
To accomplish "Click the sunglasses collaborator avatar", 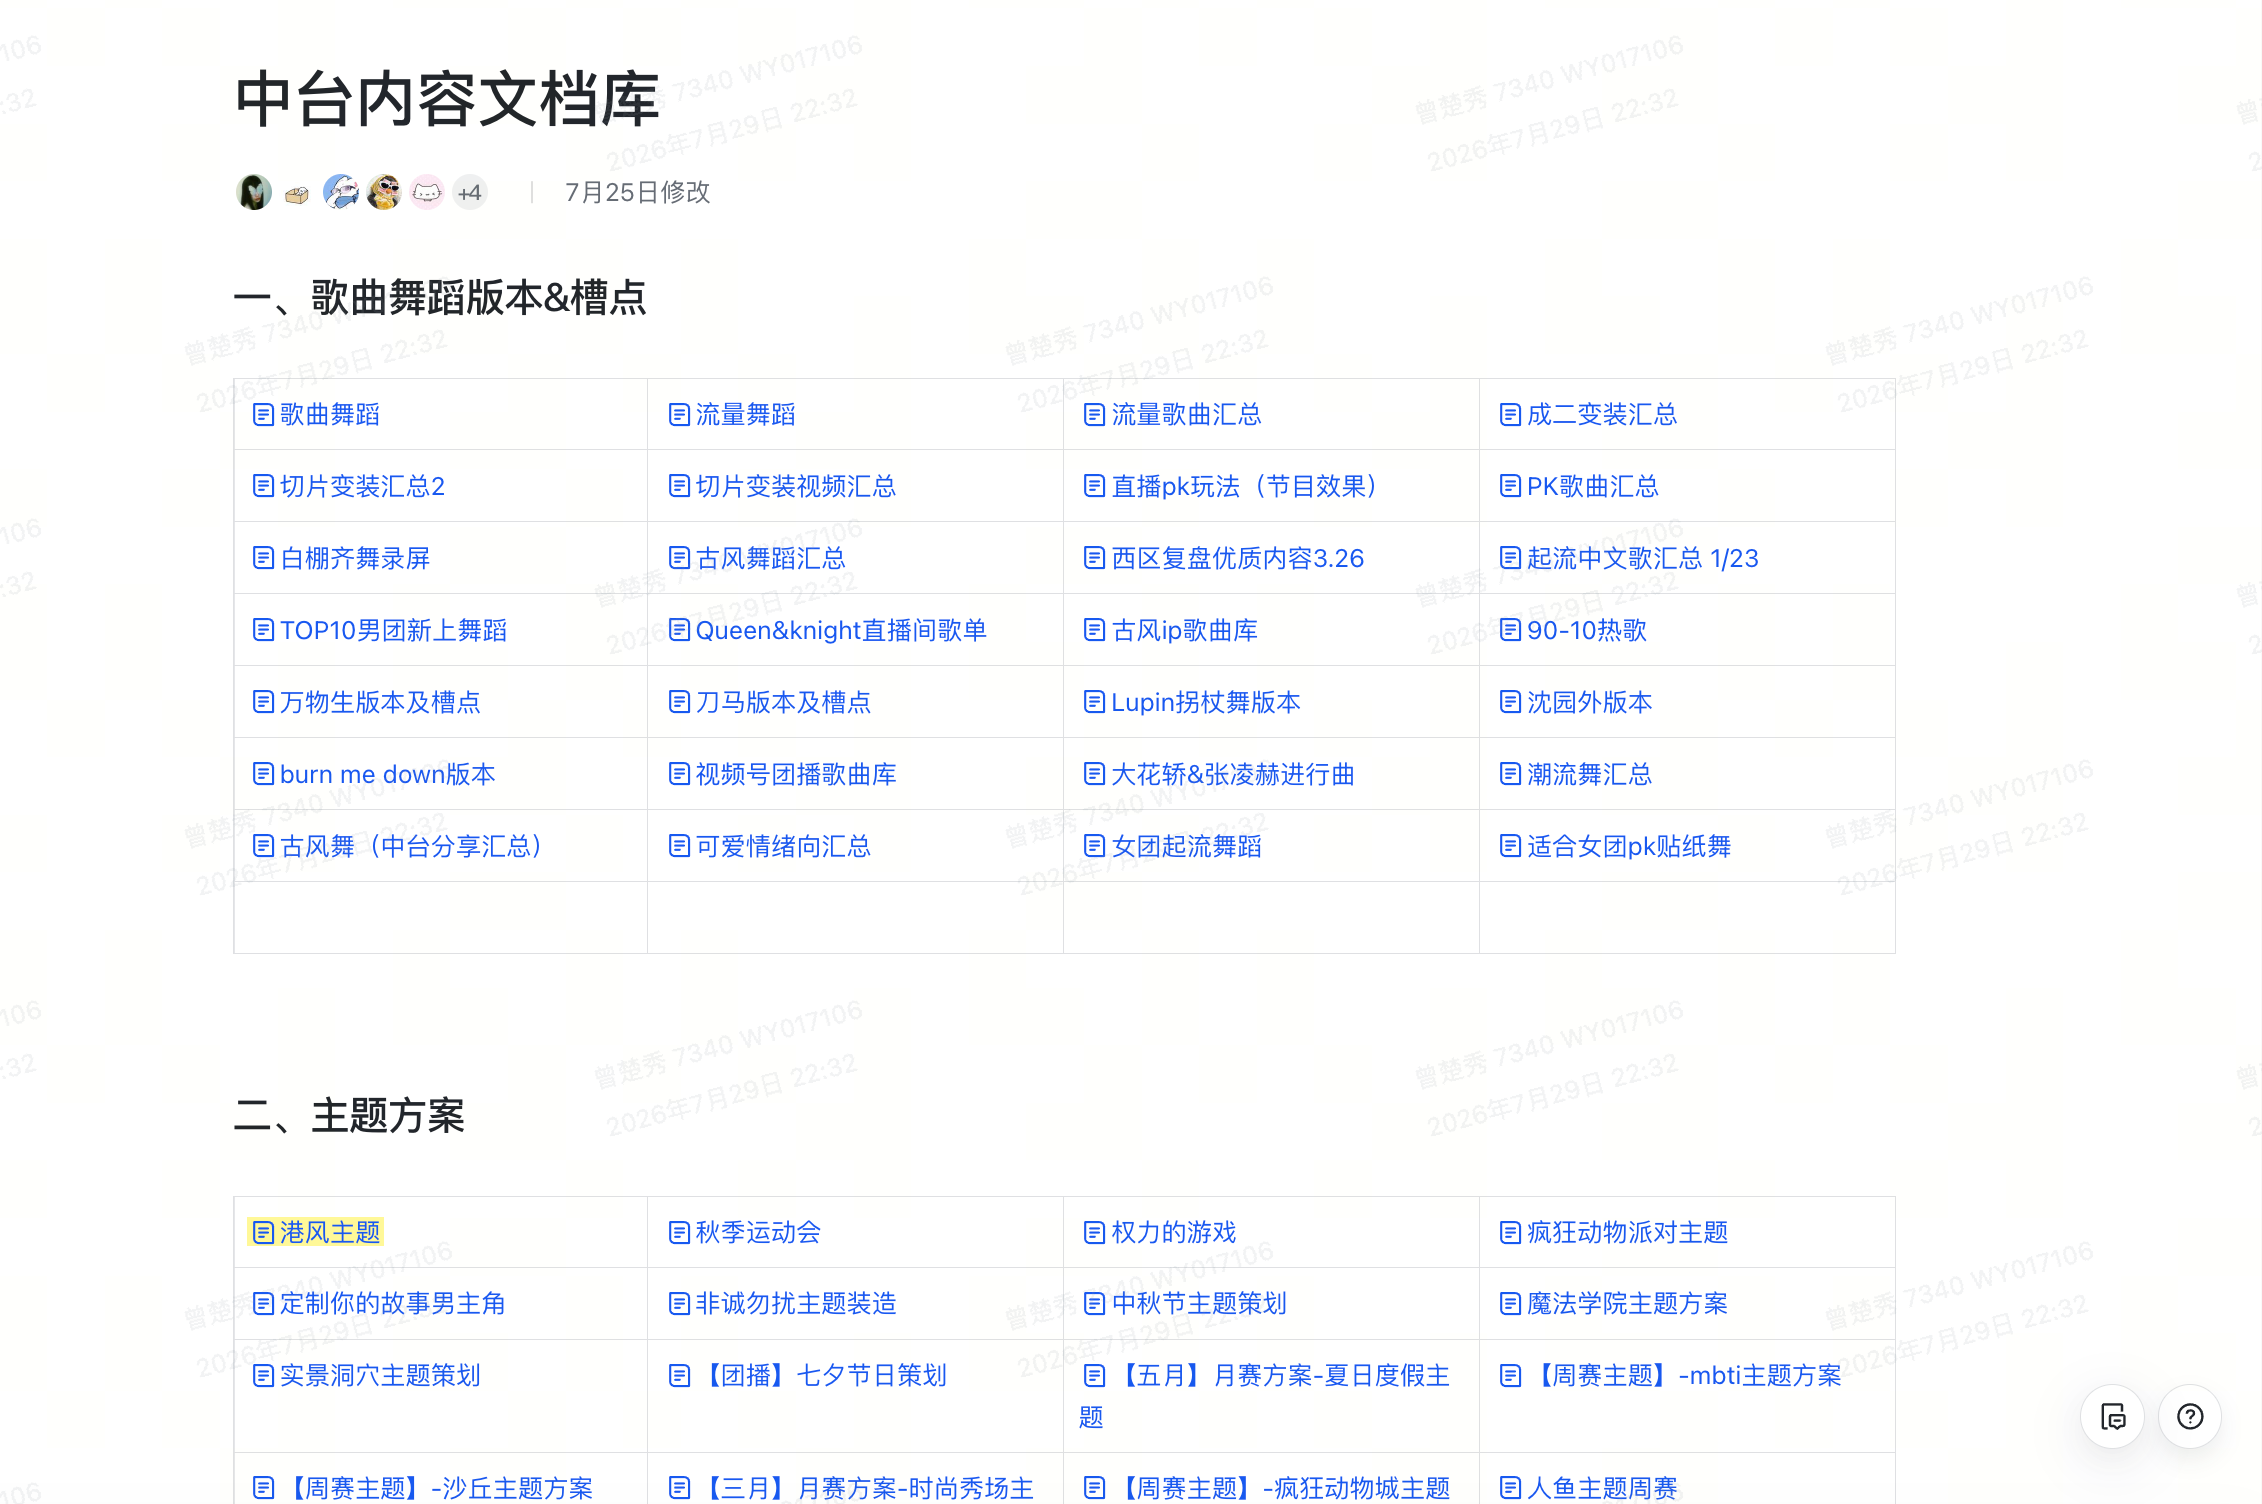I will pos(384,192).
